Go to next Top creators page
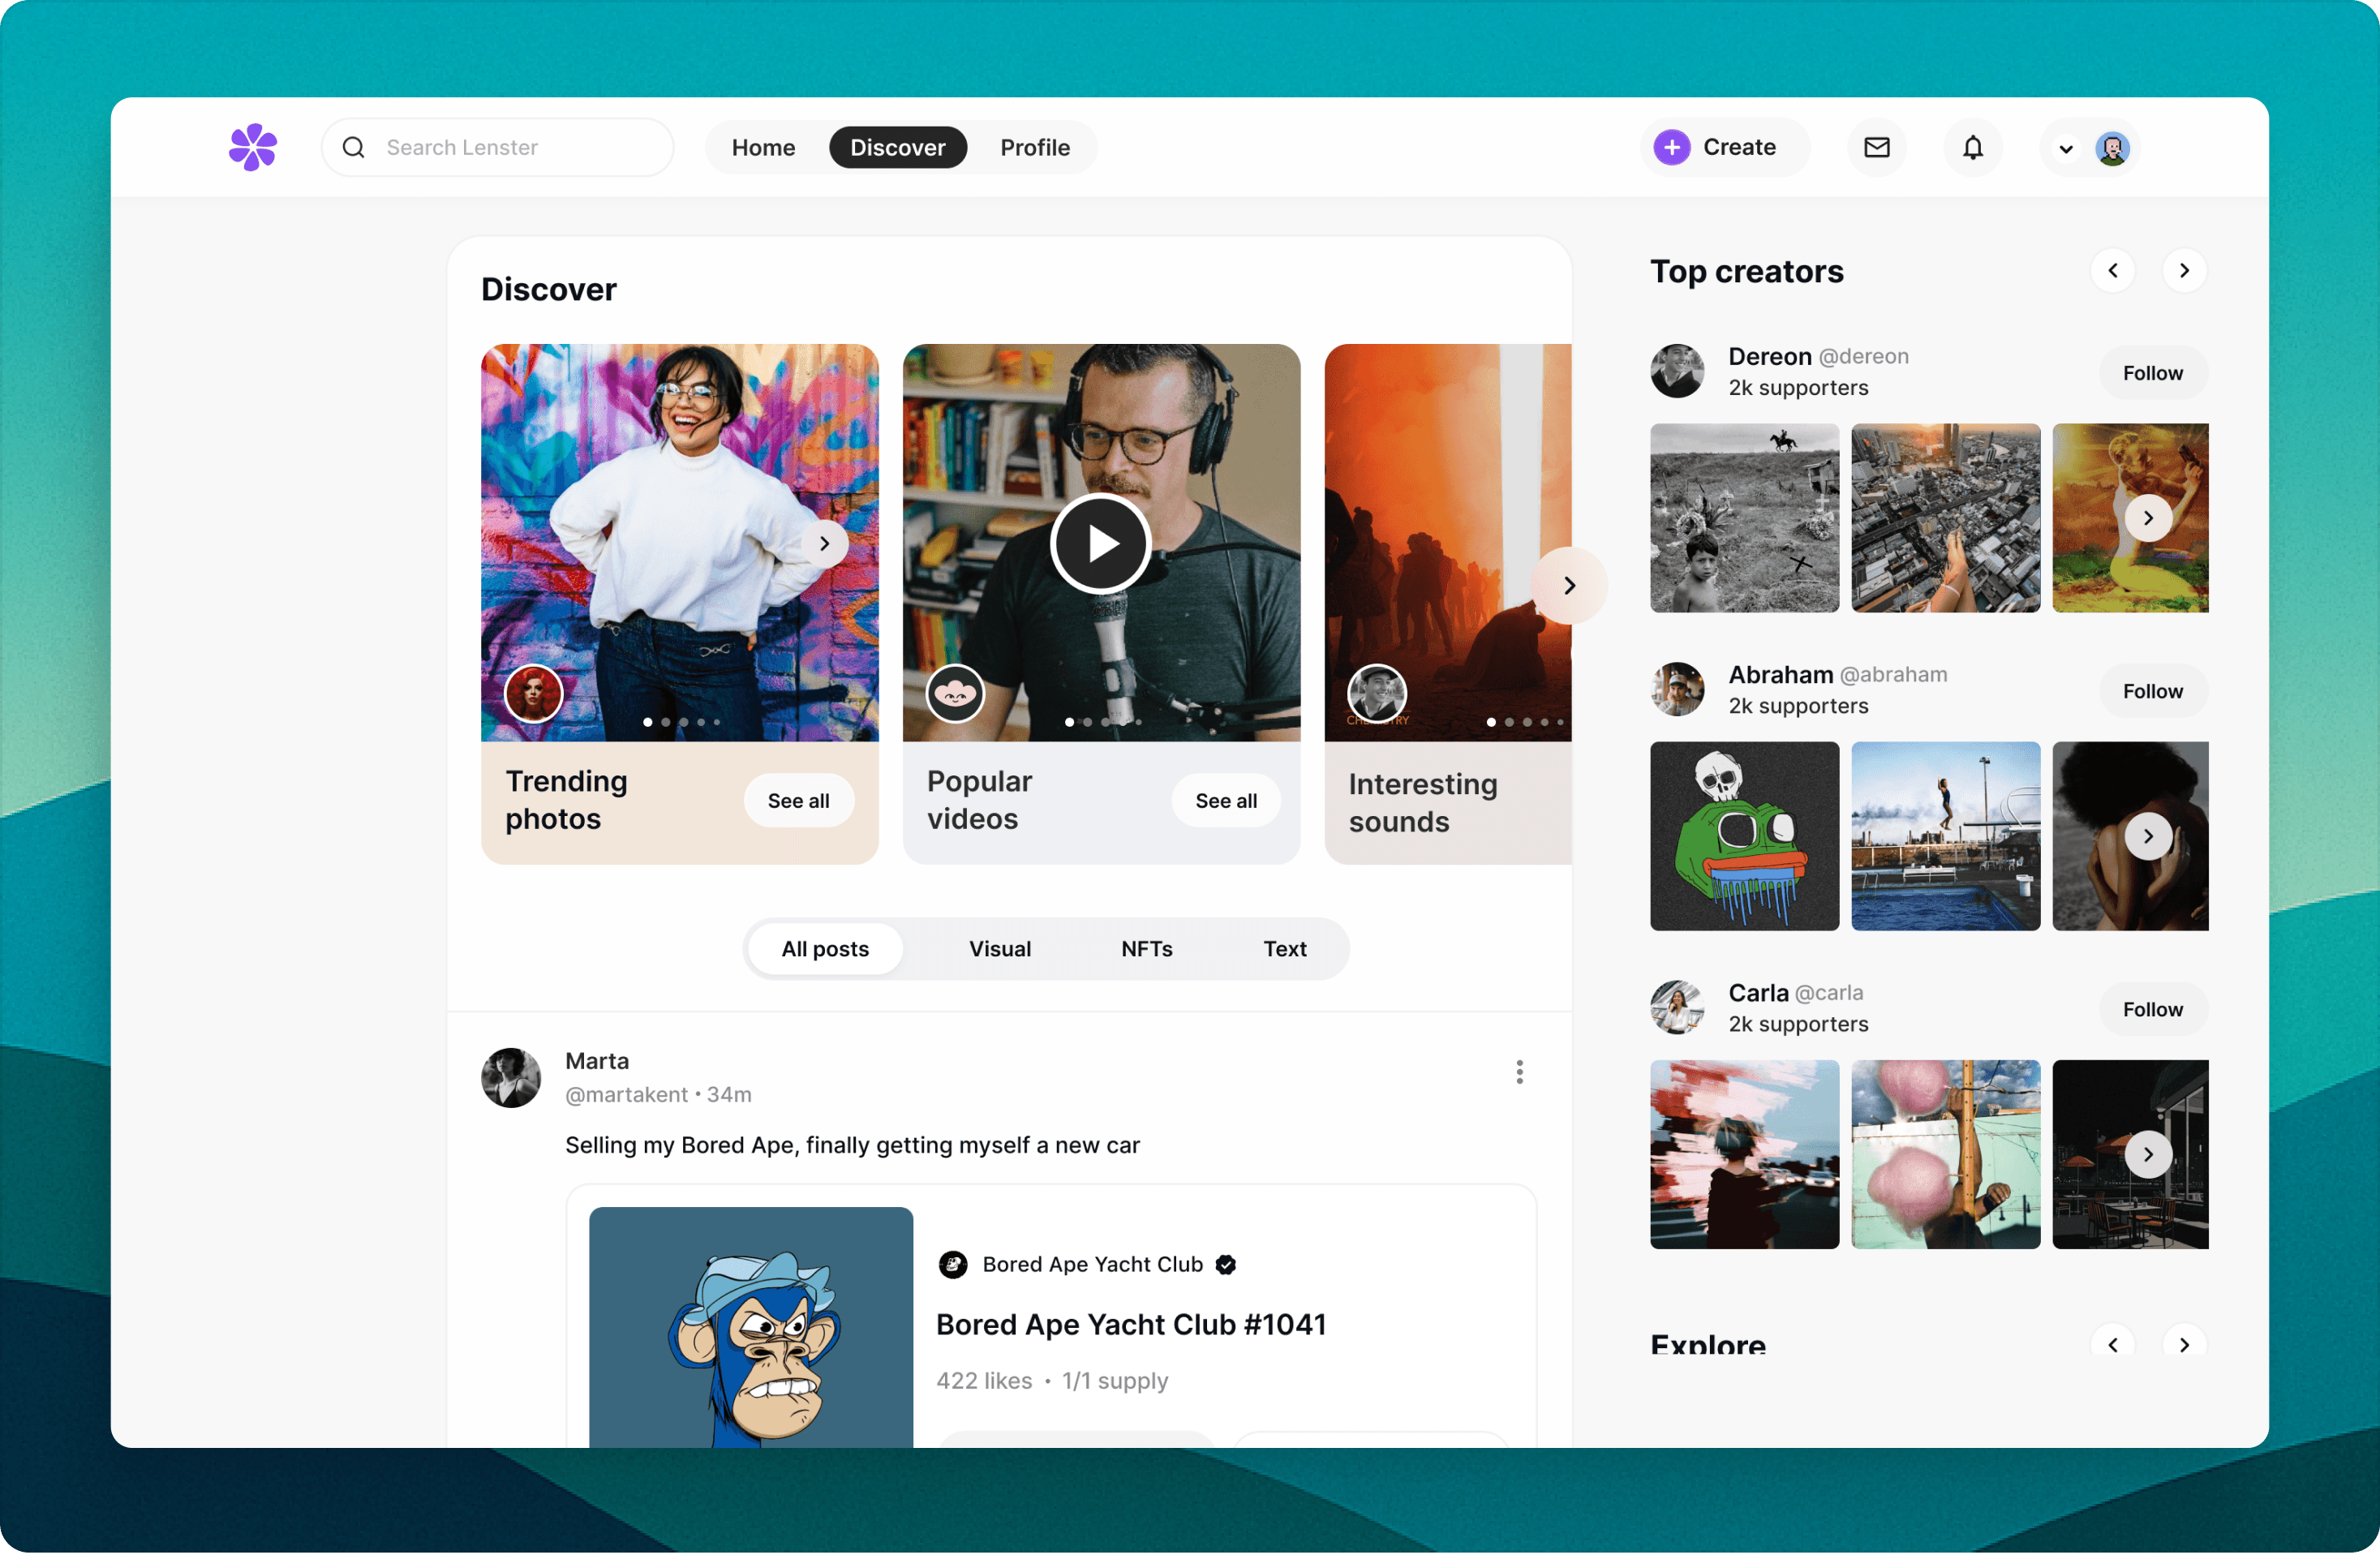2380x1555 pixels. (x=2184, y=271)
